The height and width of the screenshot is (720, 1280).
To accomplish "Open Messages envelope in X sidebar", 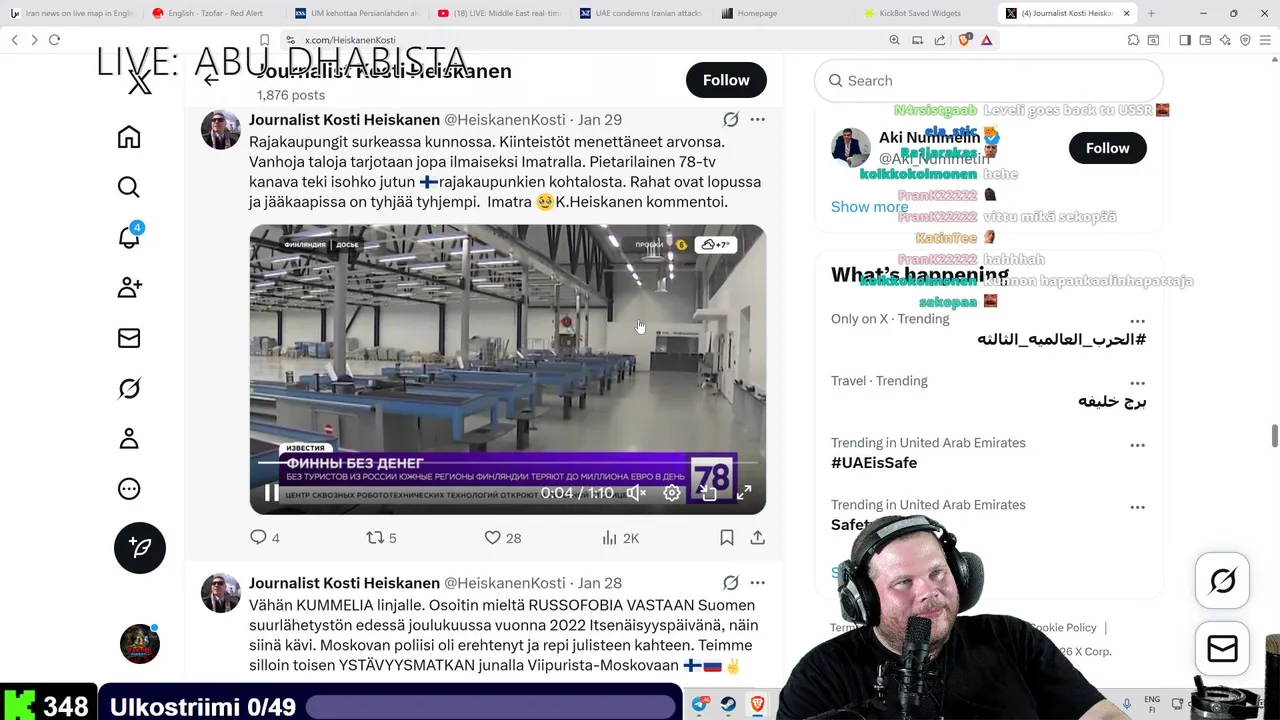I will click(x=129, y=338).
